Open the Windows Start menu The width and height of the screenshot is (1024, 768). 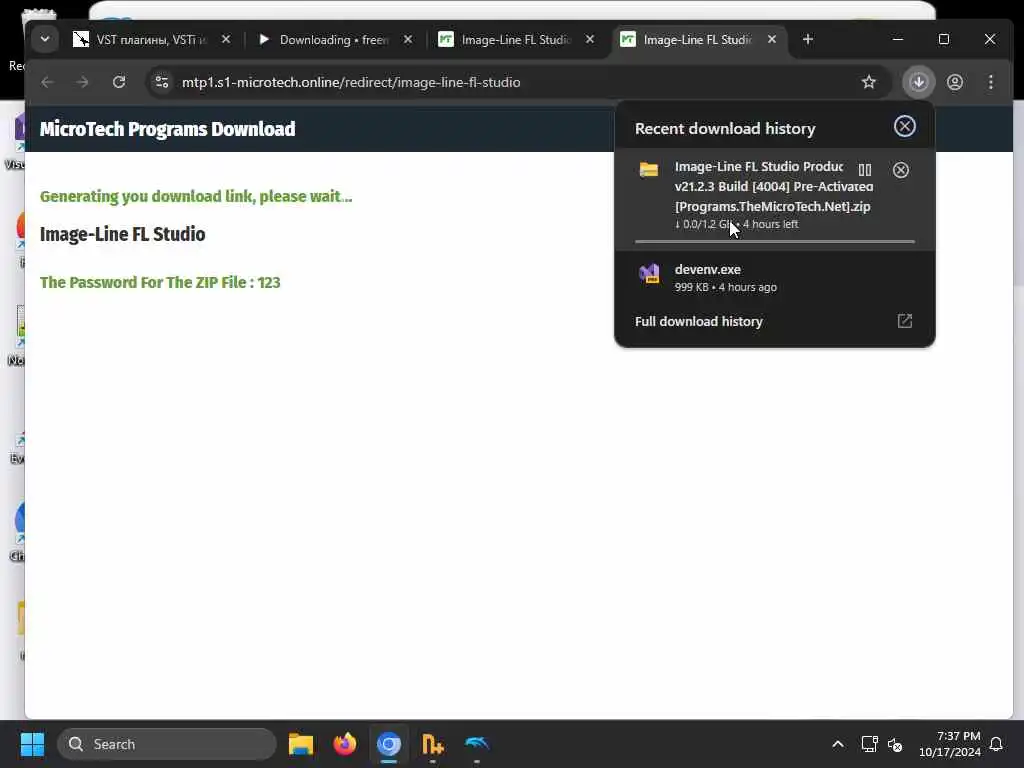pos(32,744)
